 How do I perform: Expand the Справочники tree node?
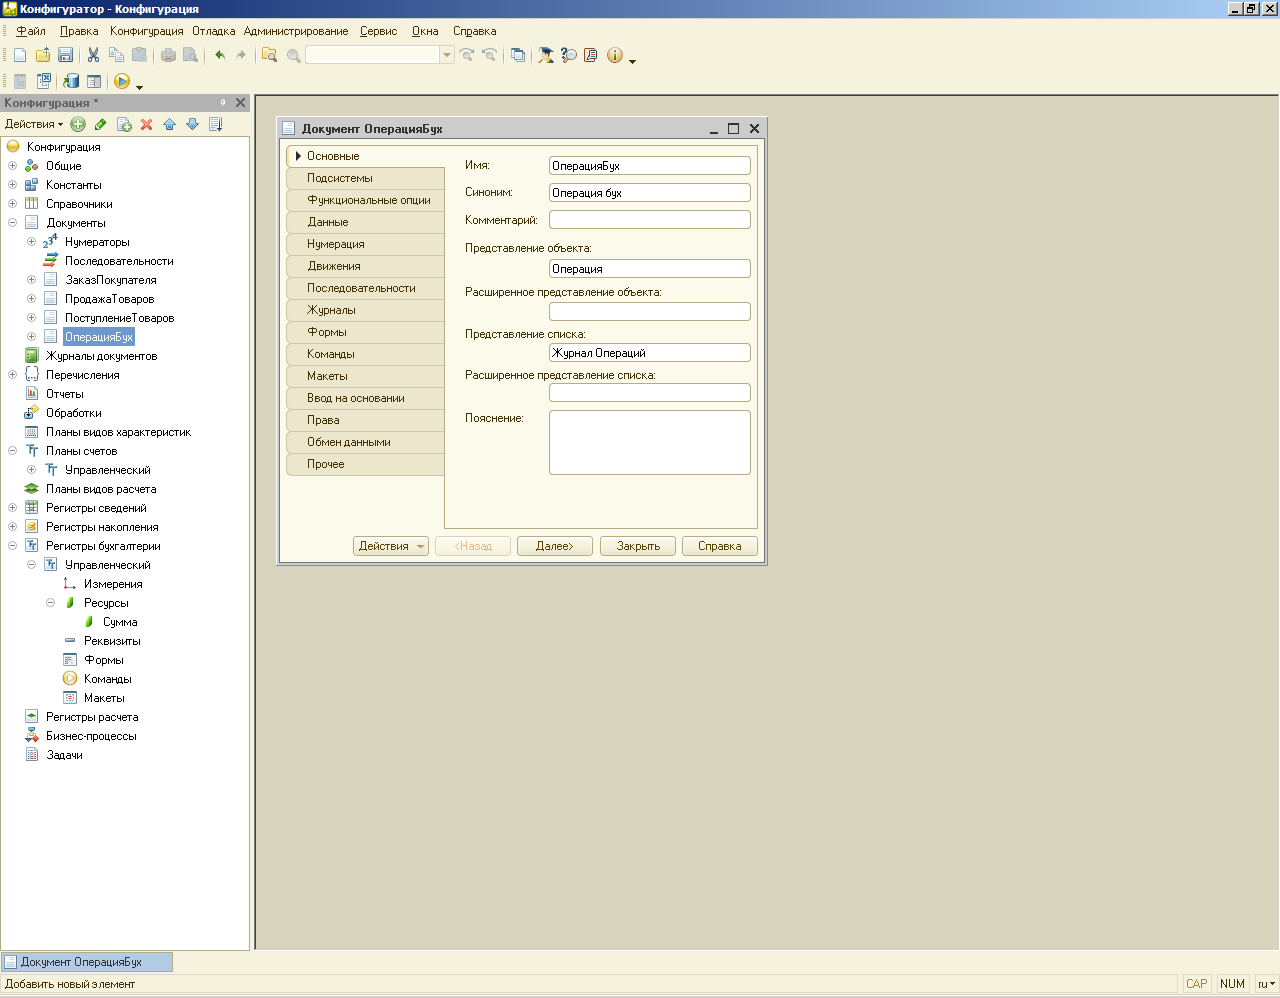pos(12,204)
